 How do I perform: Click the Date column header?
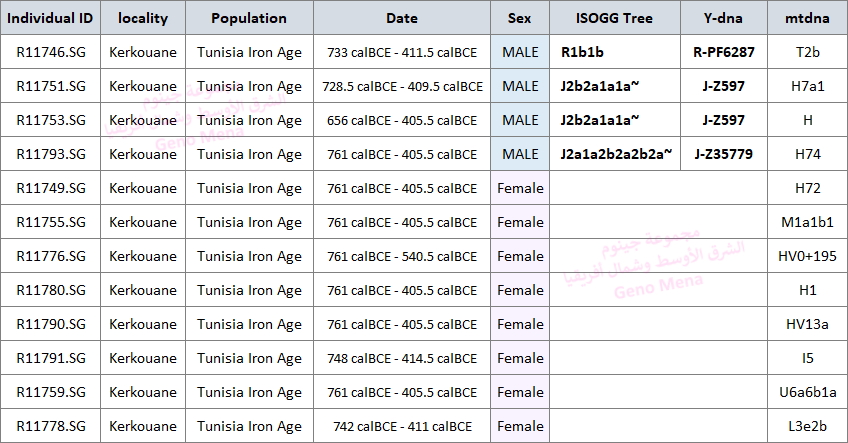coord(402,18)
